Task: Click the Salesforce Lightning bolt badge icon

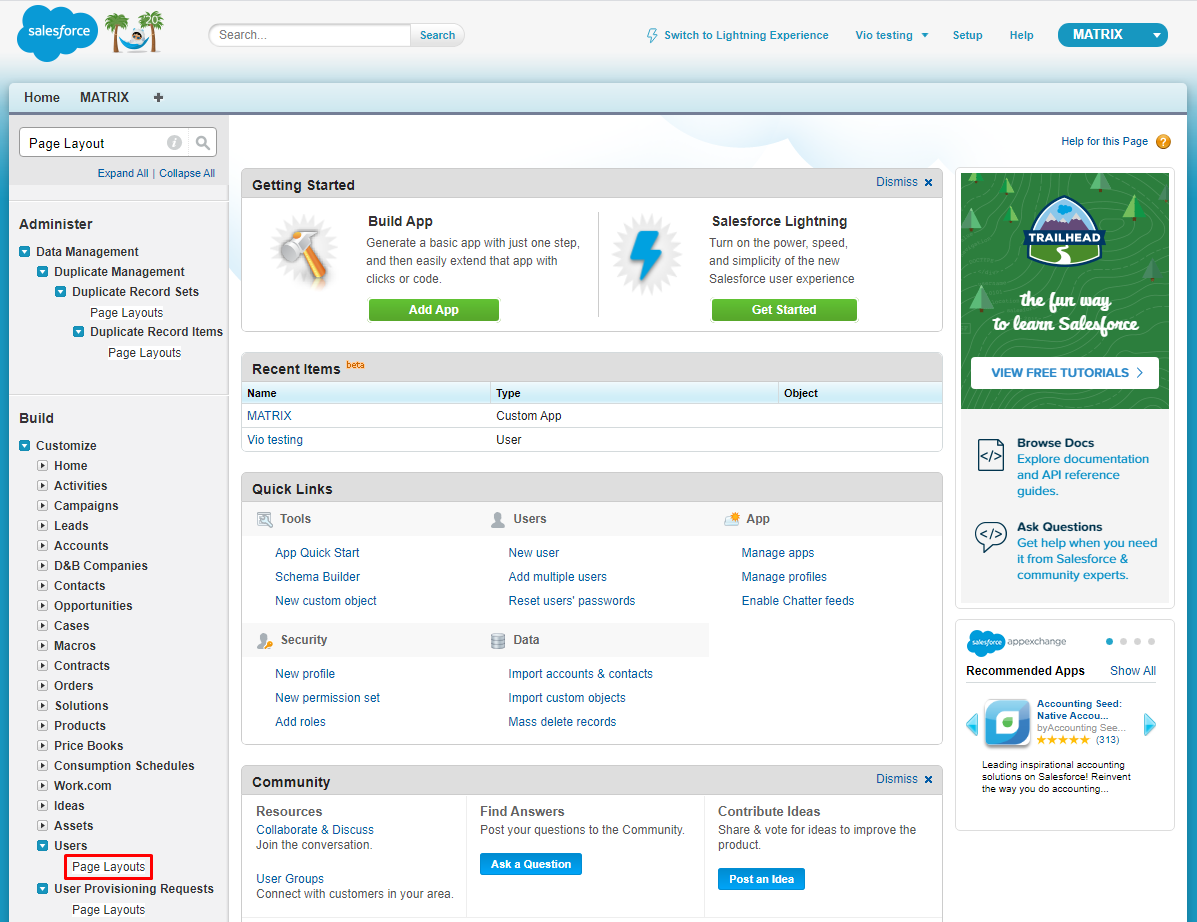Action: pos(647,254)
